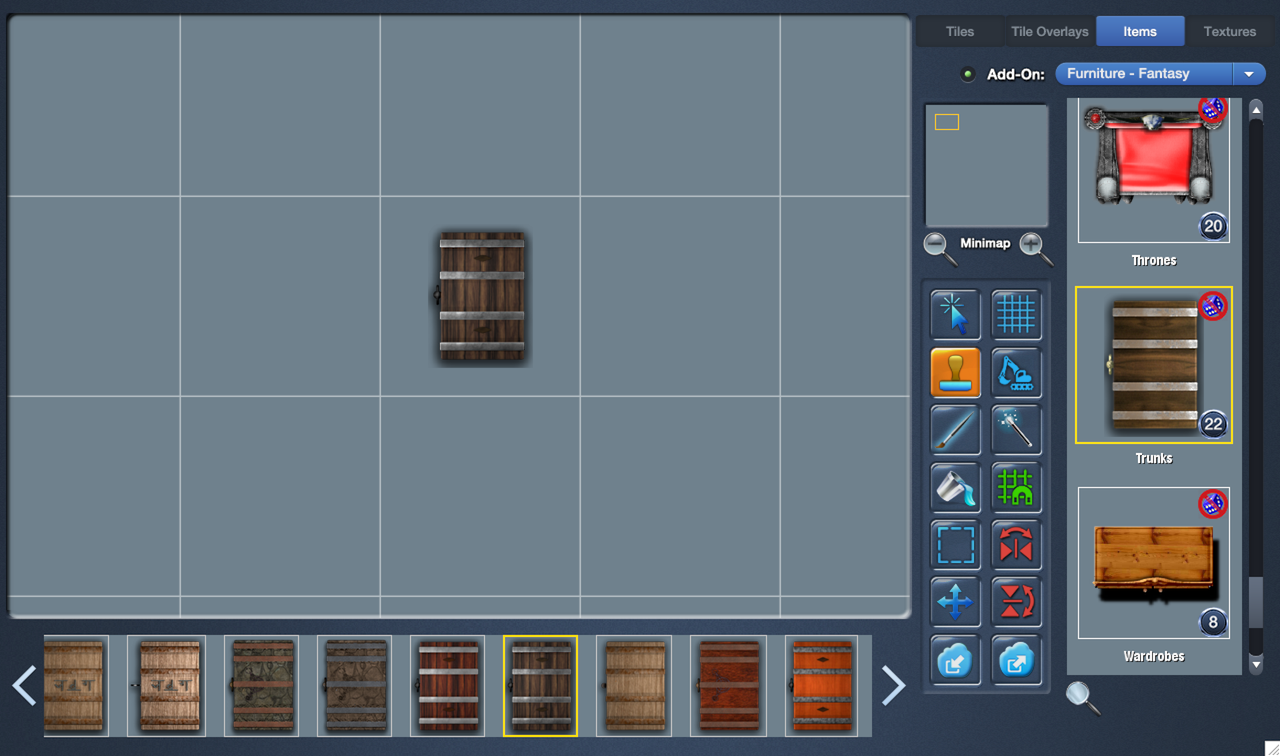Image resolution: width=1280 pixels, height=756 pixels.
Task: Toggle randomize dice on Wardrobes category
Action: click(x=1212, y=504)
